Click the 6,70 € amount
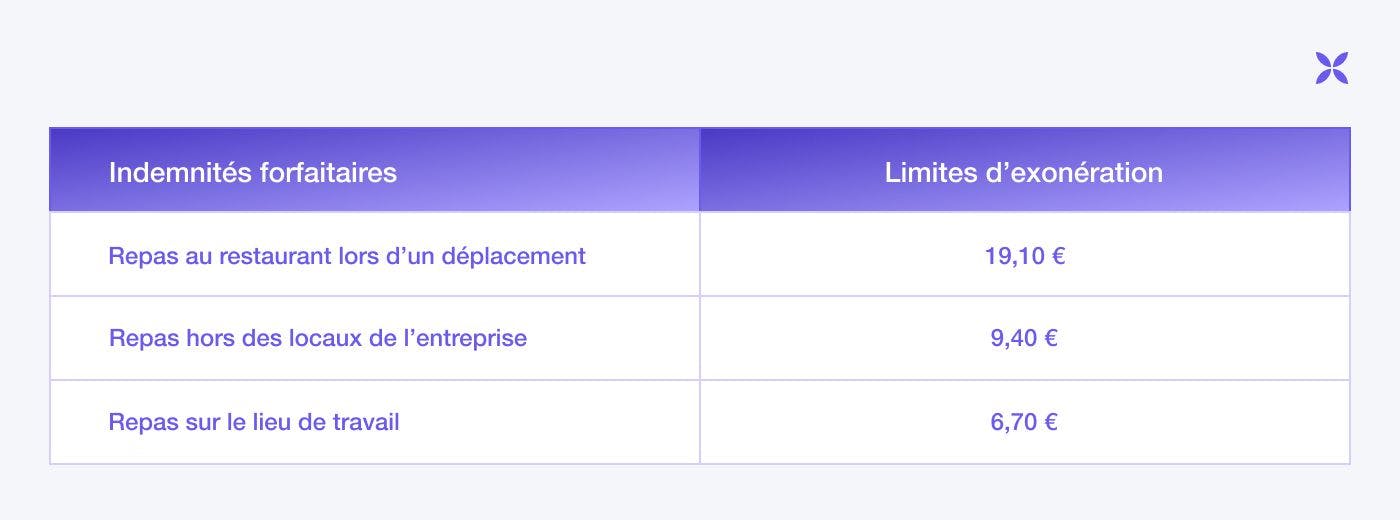Screen dimensions: 1400x520 1024,422
